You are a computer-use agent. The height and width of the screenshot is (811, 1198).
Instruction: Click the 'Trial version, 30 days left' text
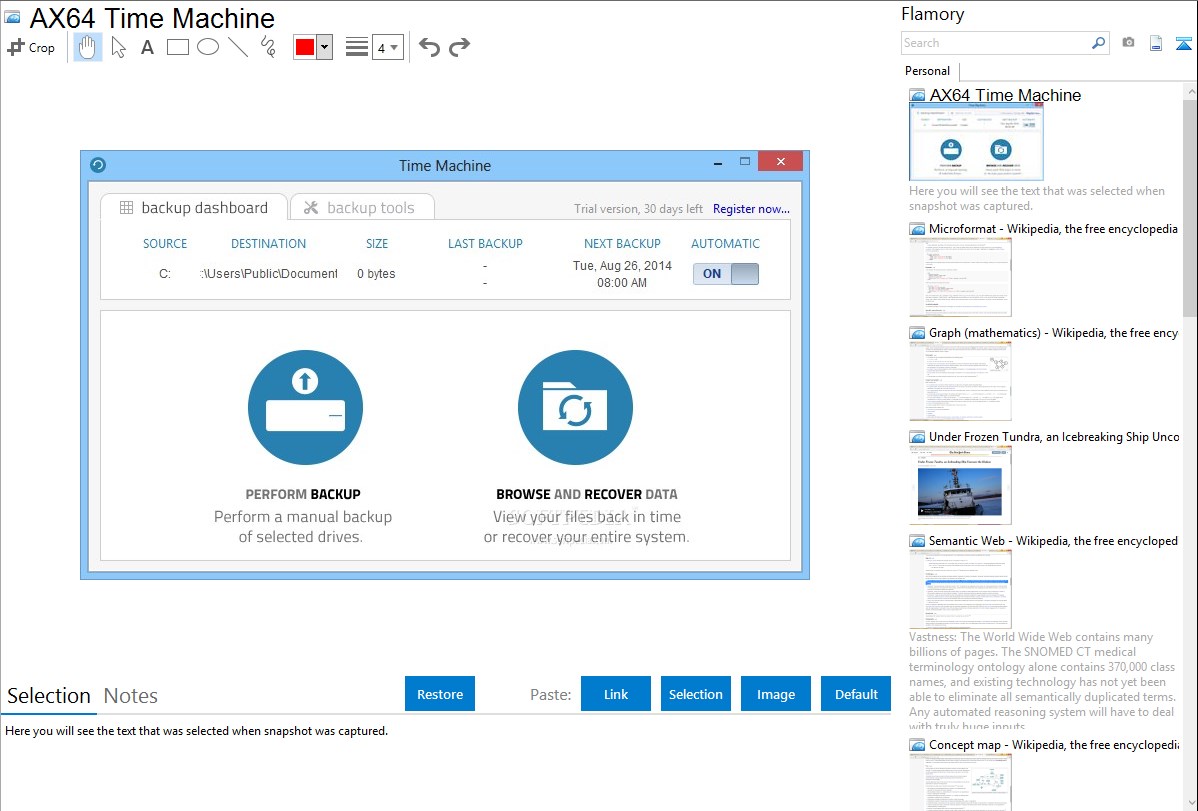coord(638,209)
